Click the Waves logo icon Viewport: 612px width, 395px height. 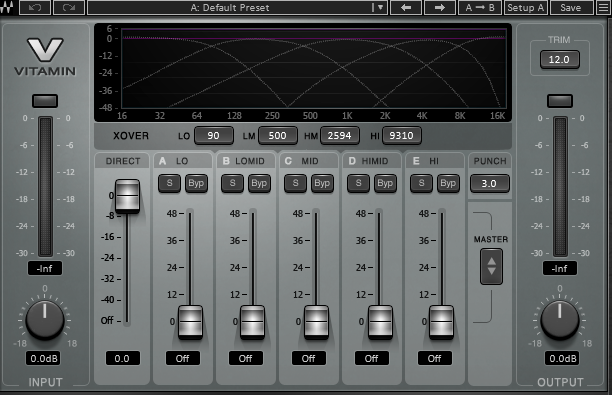(7, 7)
